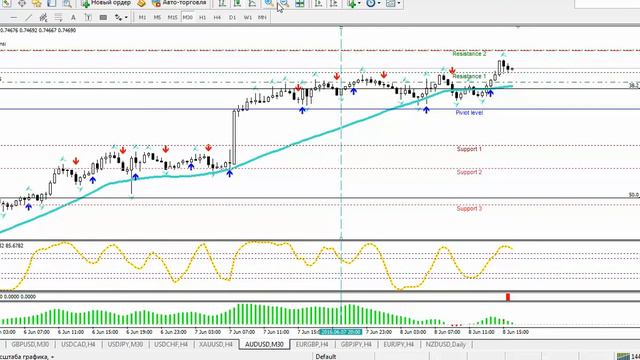This screenshot has width=640, height=360.
Task: Switch timeframe to M15
Action: coord(172,18)
